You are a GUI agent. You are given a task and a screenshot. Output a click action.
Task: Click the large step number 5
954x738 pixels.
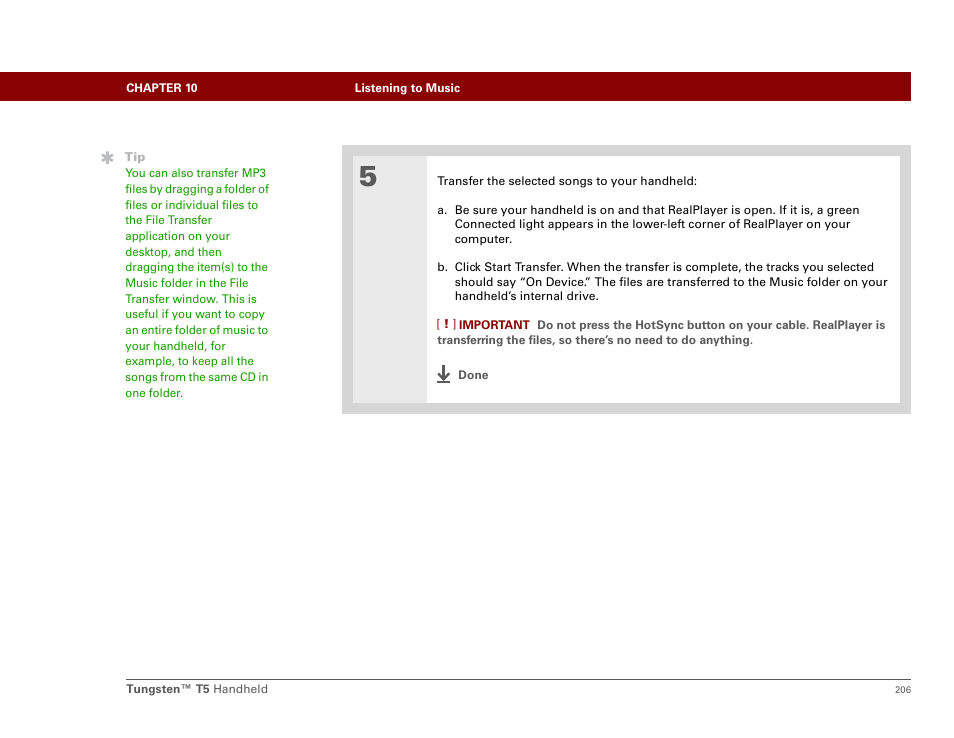click(x=367, y=177)
